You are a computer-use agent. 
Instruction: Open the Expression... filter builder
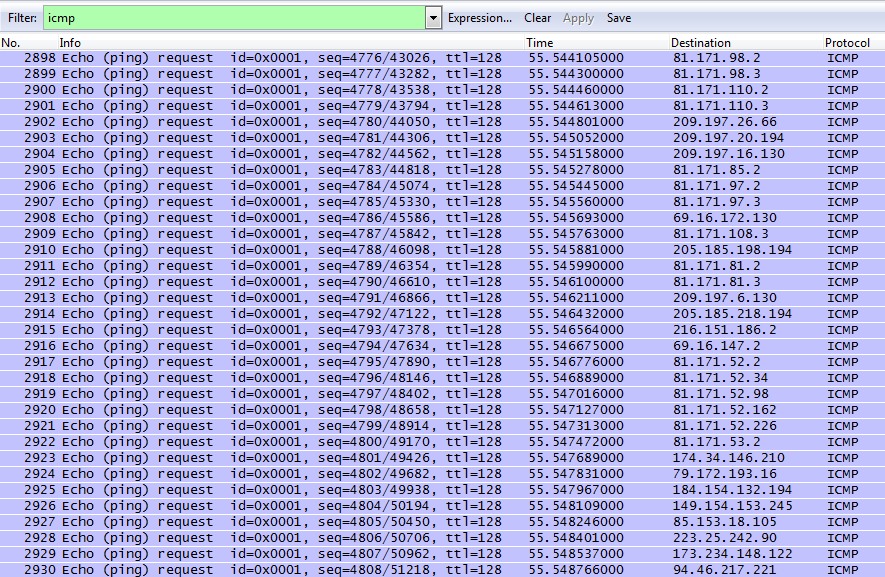[480, 18]
